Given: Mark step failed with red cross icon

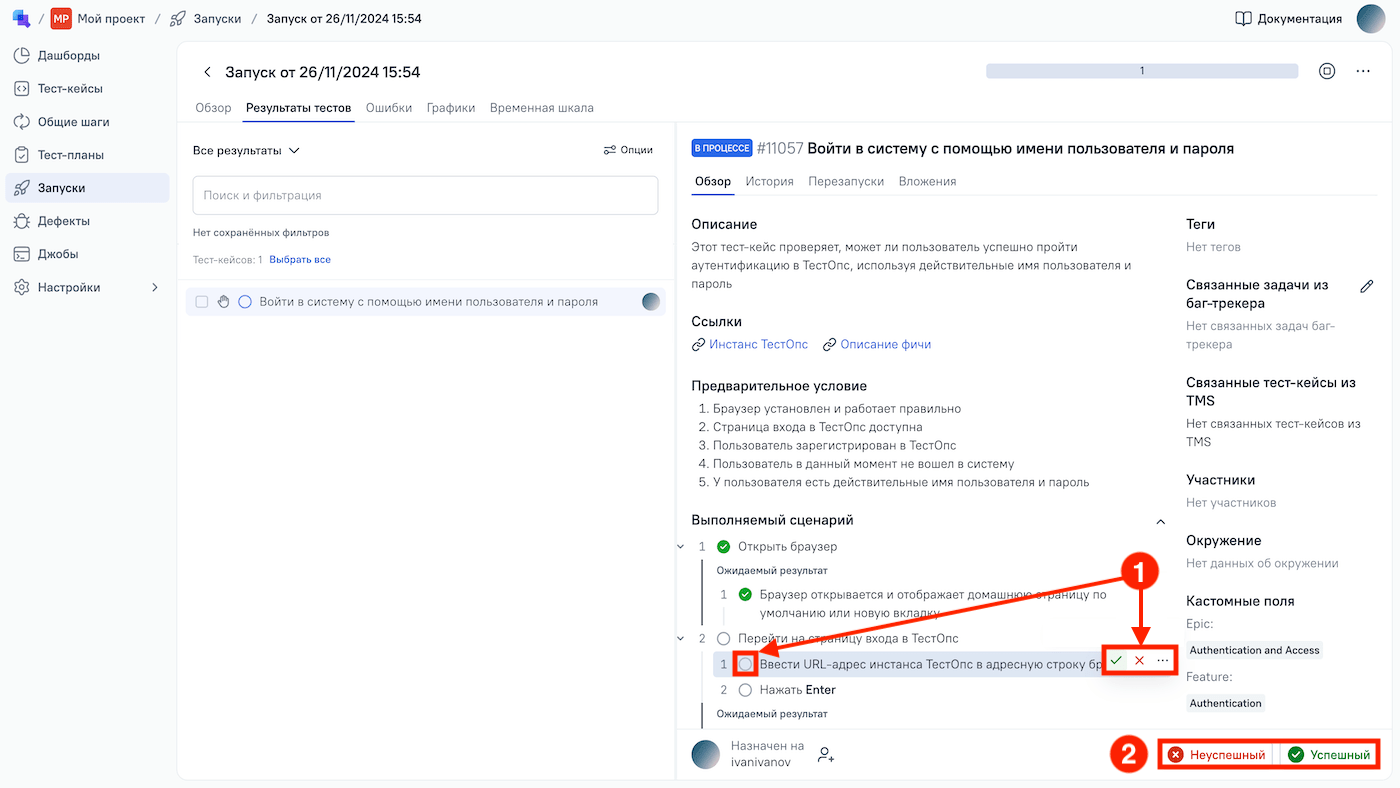Looking at the screenshot, I should [x=1139, y=661].
